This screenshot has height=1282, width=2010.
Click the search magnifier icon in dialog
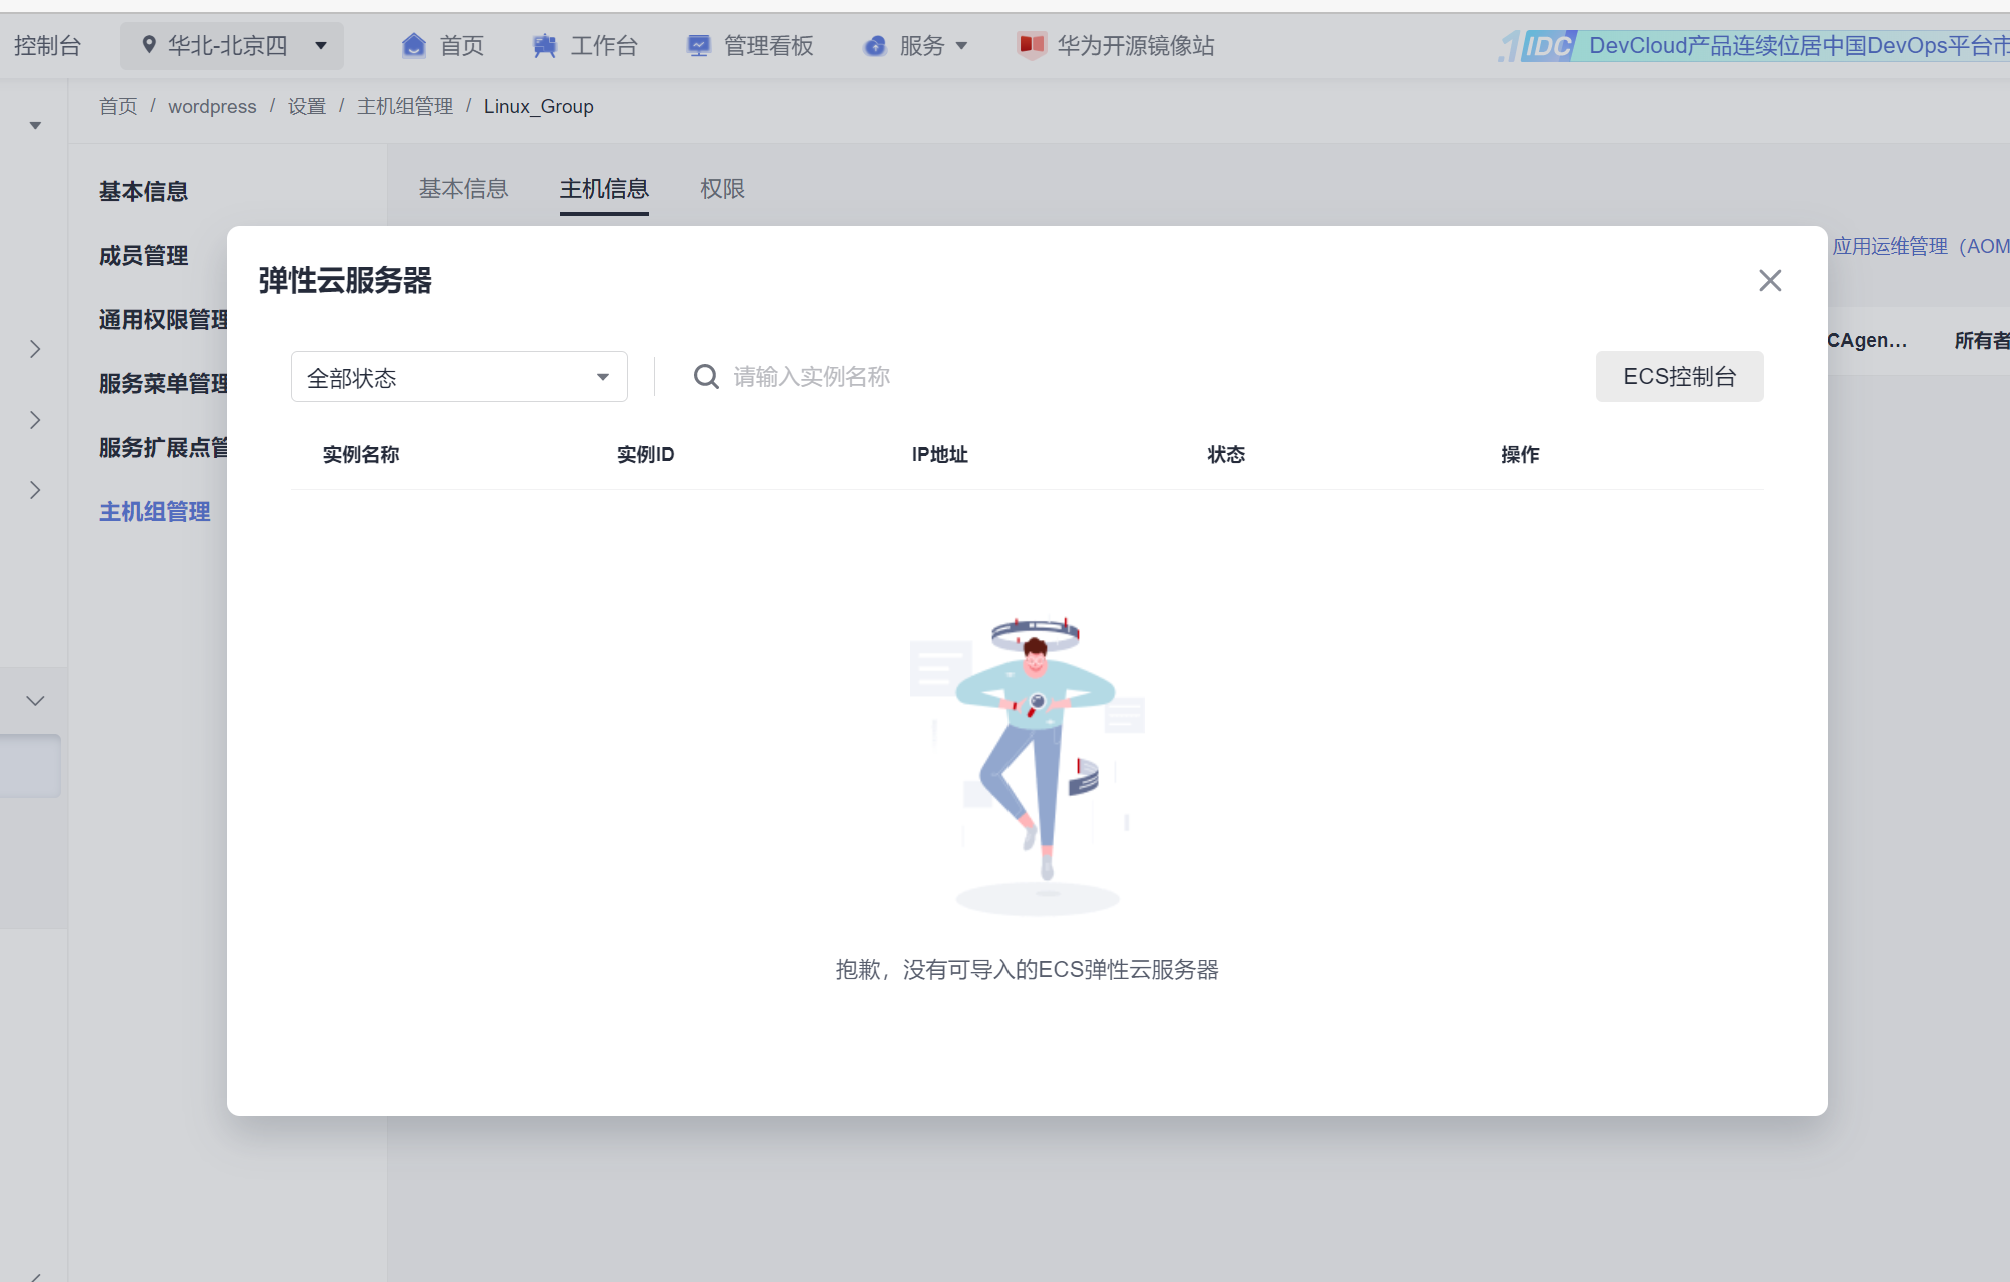[706, 377]
